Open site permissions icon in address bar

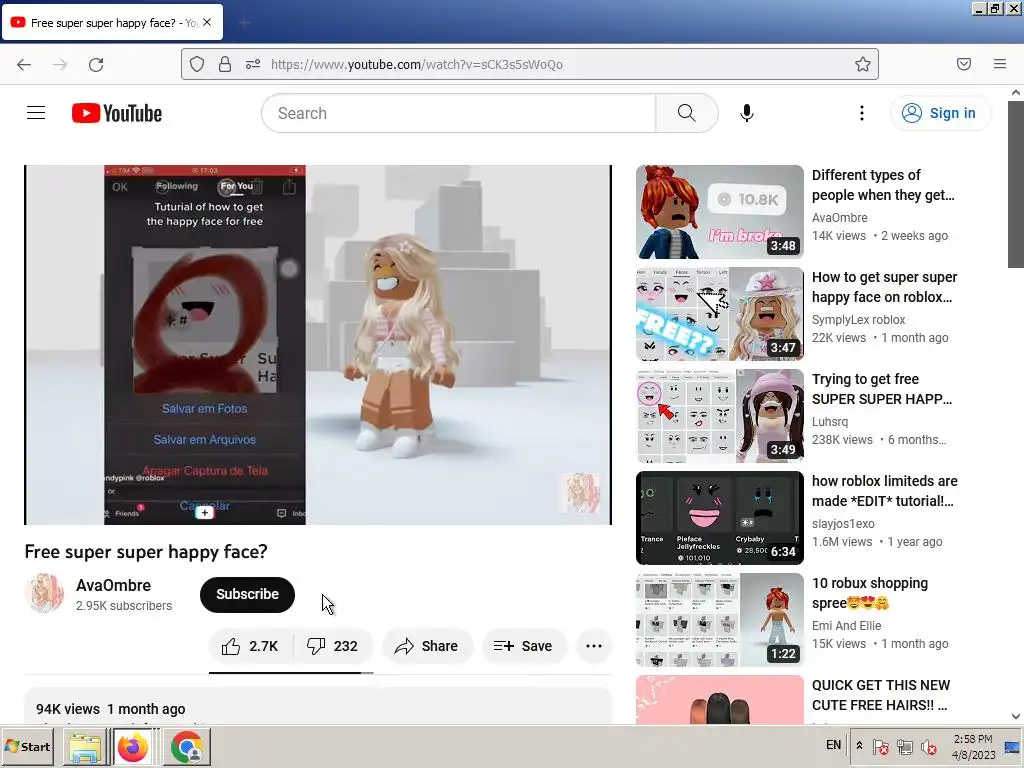pyautogui.click(x=253, y=64)
